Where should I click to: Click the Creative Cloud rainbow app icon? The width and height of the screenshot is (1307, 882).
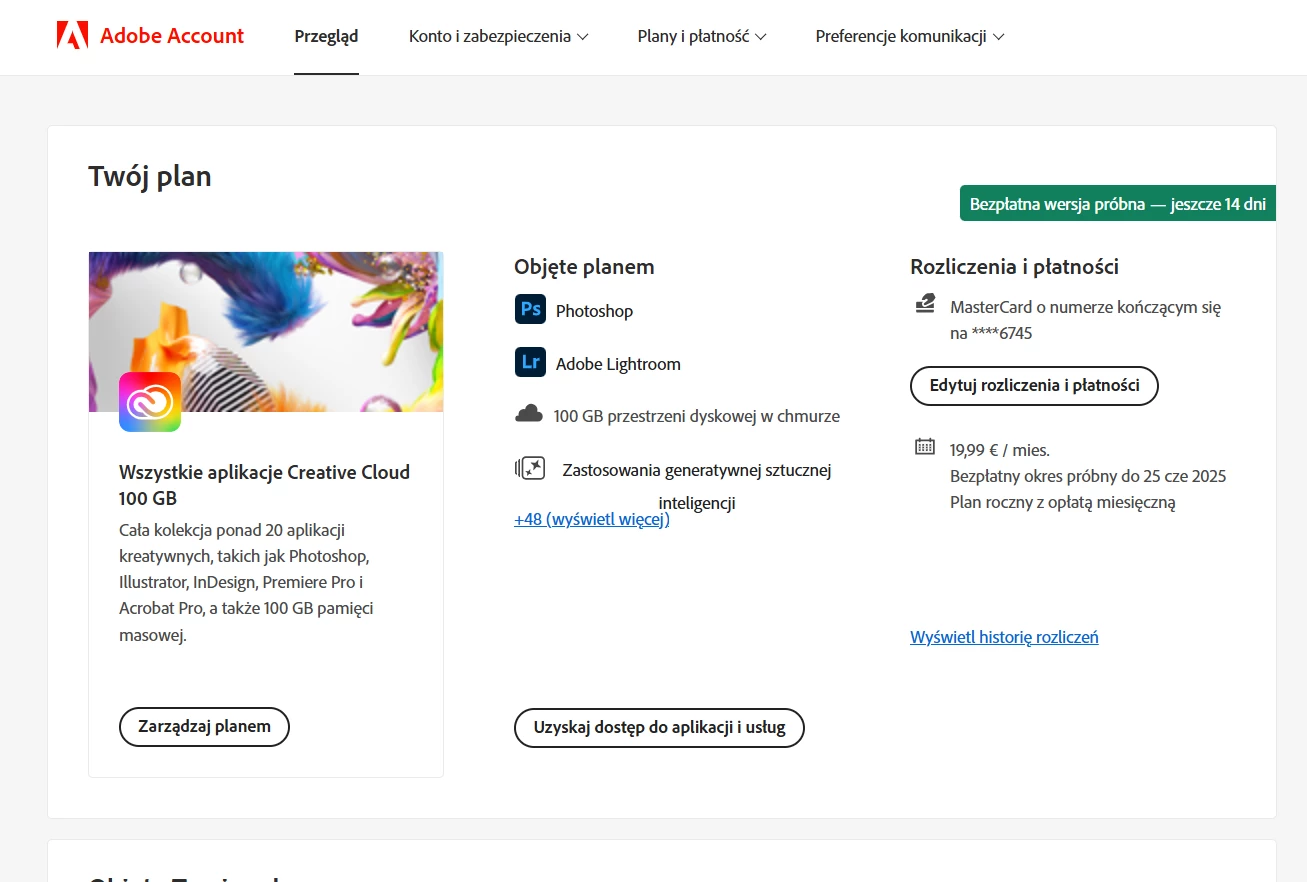[150, 402]
